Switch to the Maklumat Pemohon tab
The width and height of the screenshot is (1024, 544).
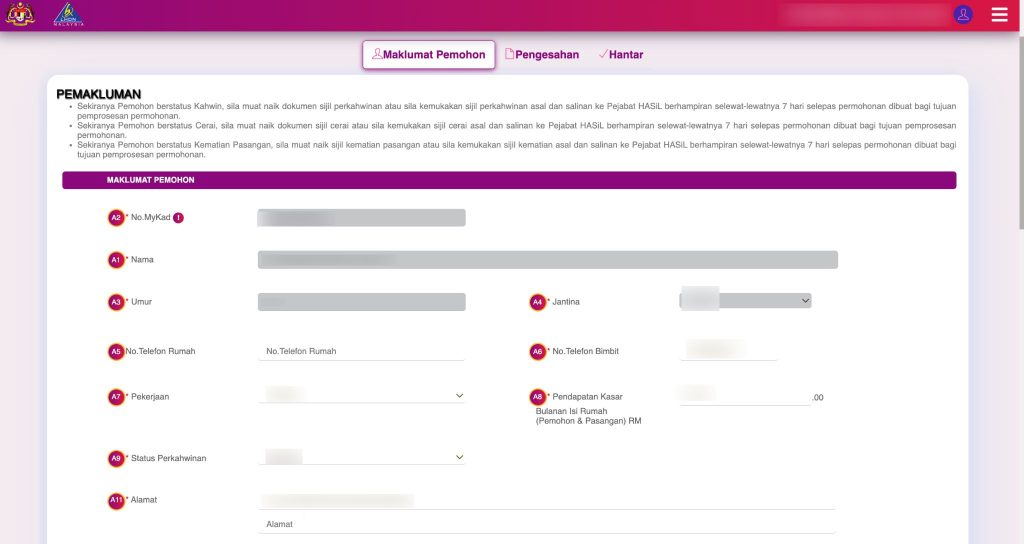[x=428, y=55]
